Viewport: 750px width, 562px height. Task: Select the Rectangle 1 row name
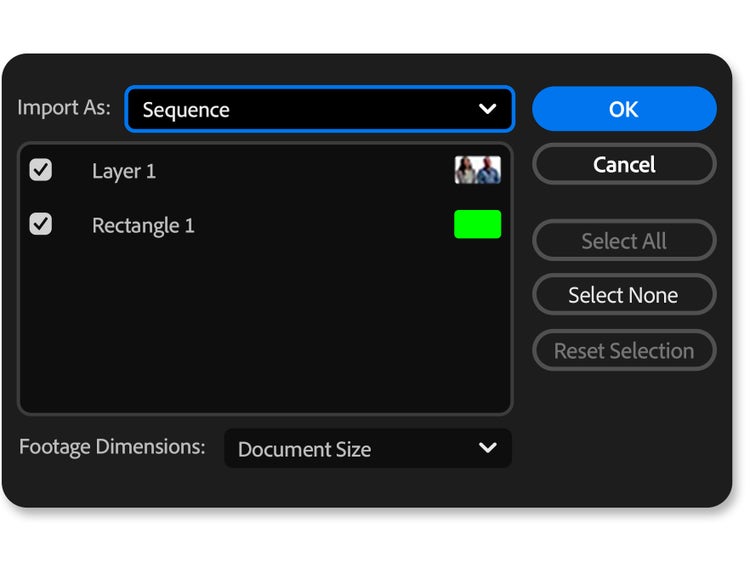point(143,225)
